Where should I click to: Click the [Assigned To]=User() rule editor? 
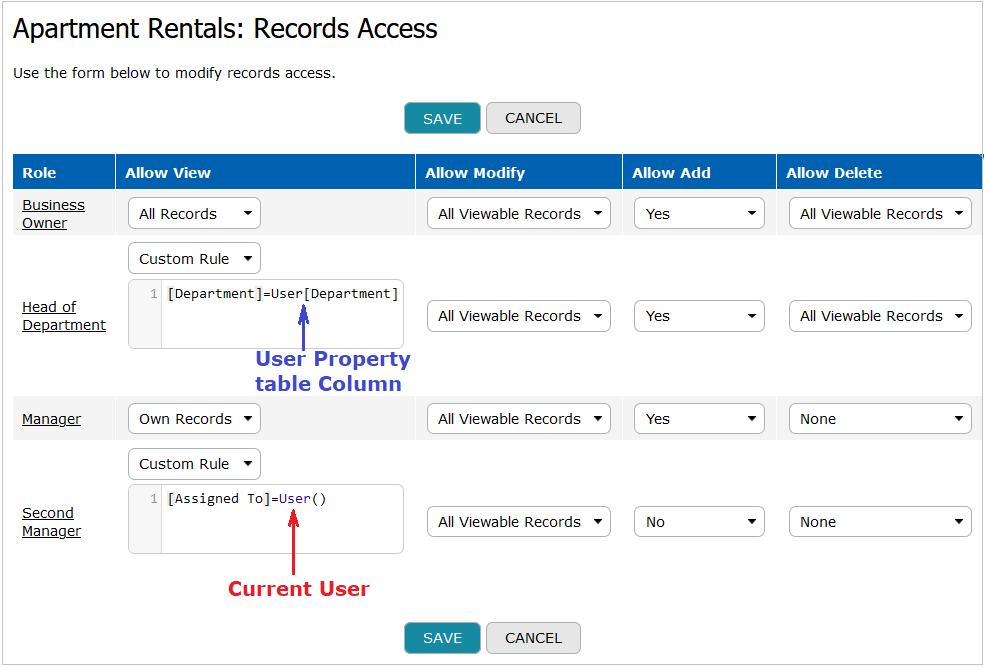(x=266, y=519)
